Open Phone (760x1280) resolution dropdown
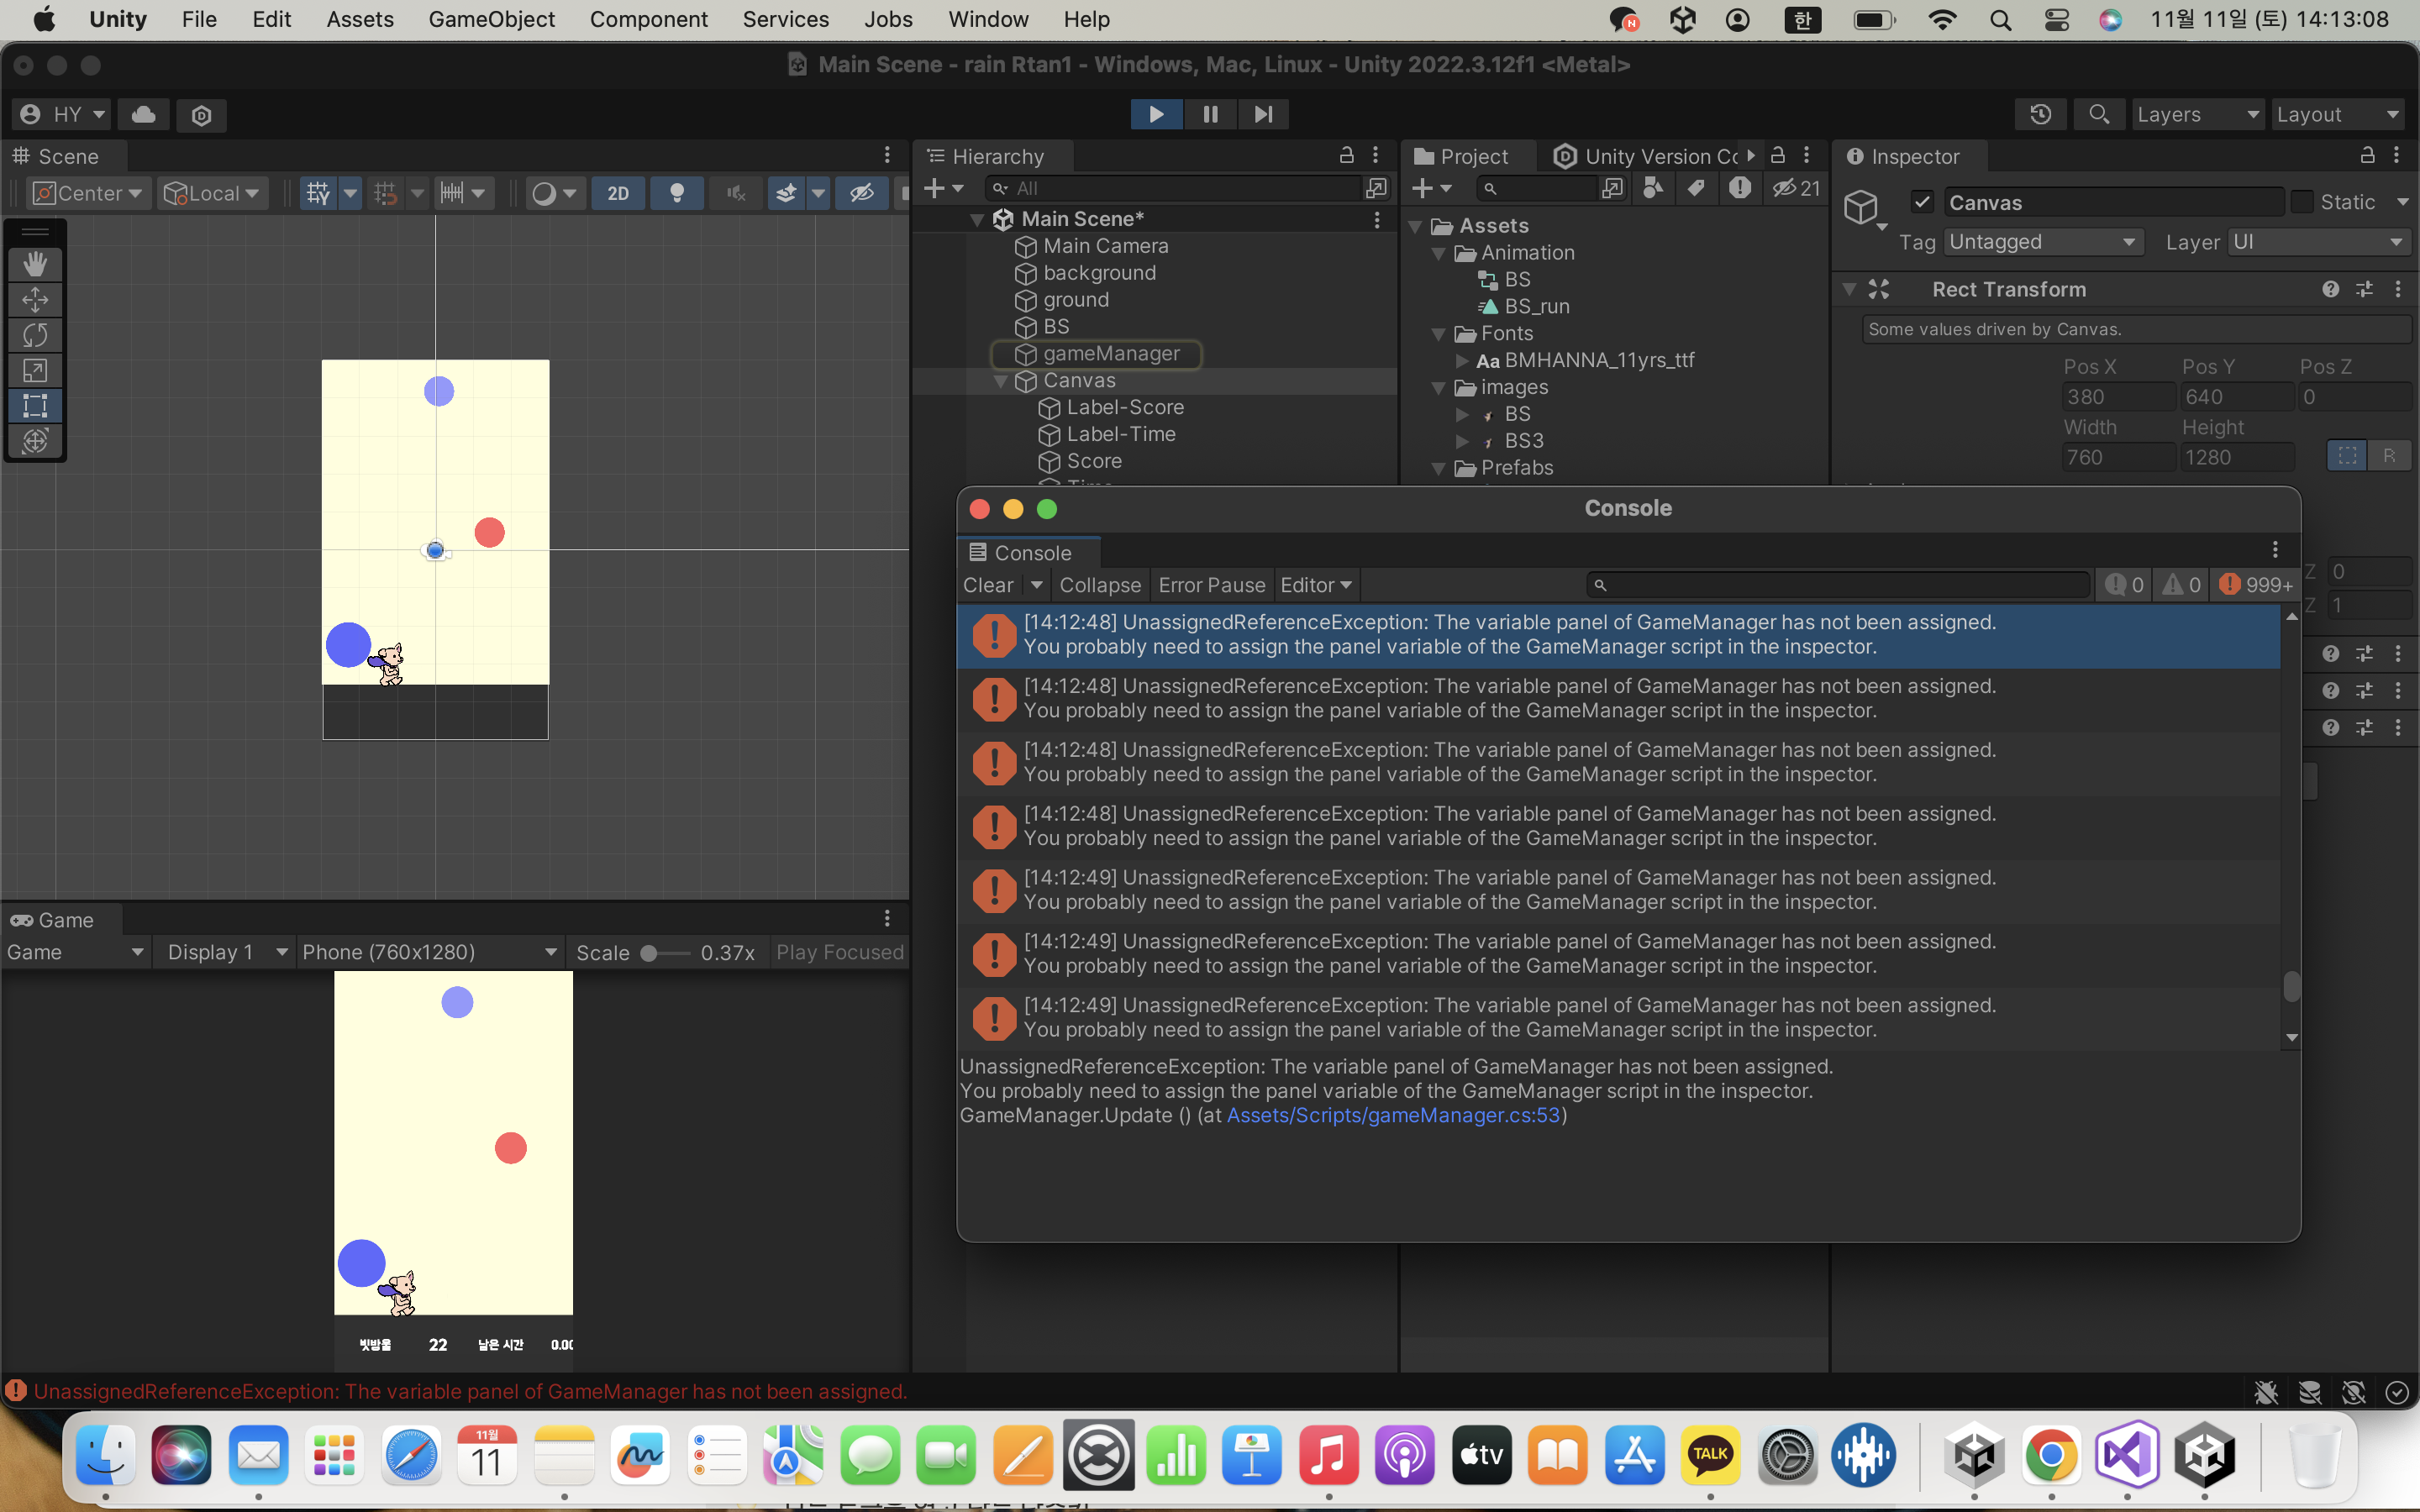Viewport: 2420px width, 1512px height. point(429,952)
